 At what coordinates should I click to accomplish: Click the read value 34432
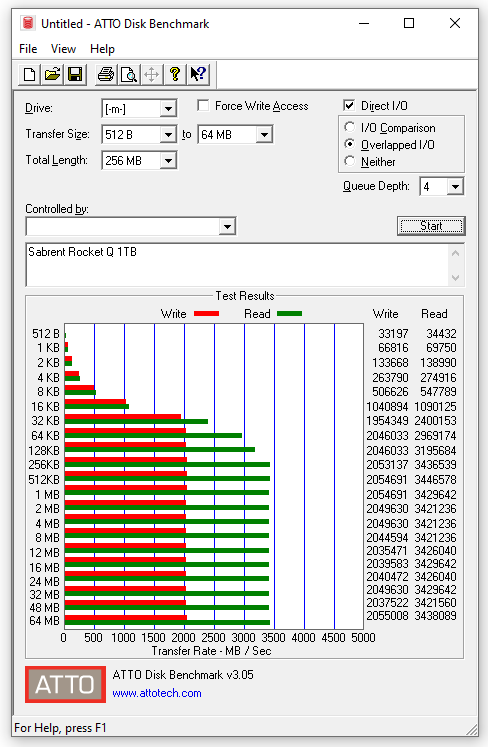point(441,333)
